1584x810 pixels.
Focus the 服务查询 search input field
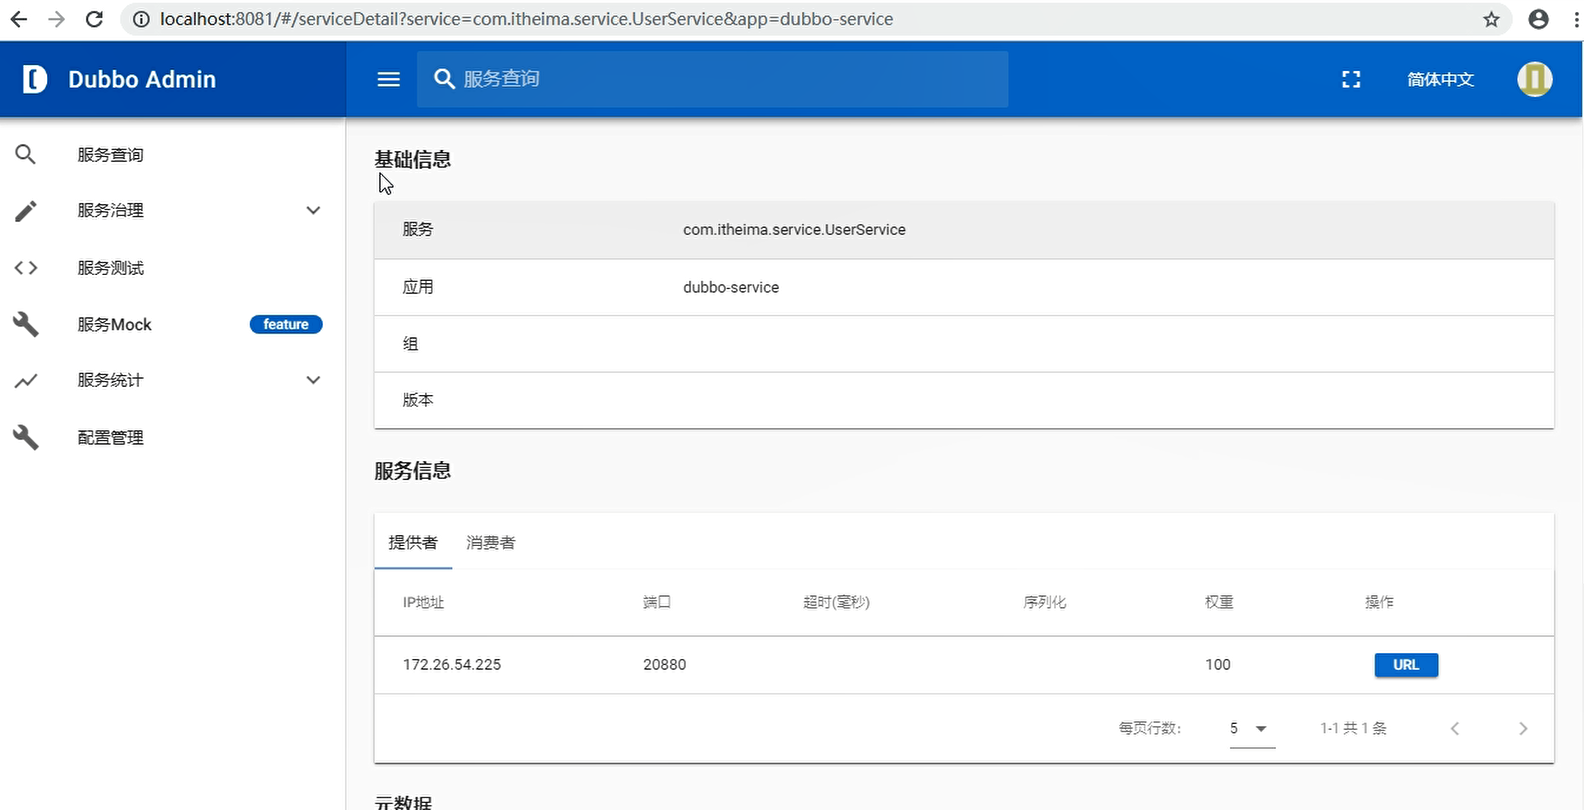pyautogui.click(x=712, y=79)
